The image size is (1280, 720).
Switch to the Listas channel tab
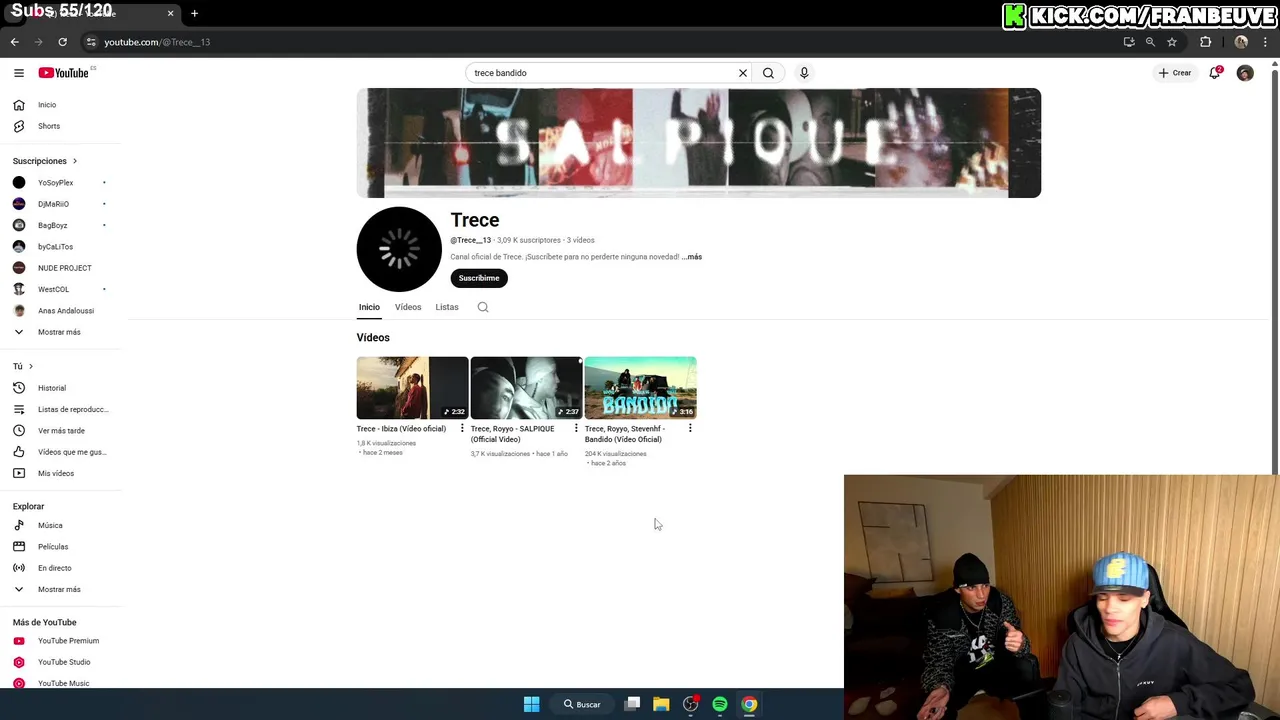[447, 307]
